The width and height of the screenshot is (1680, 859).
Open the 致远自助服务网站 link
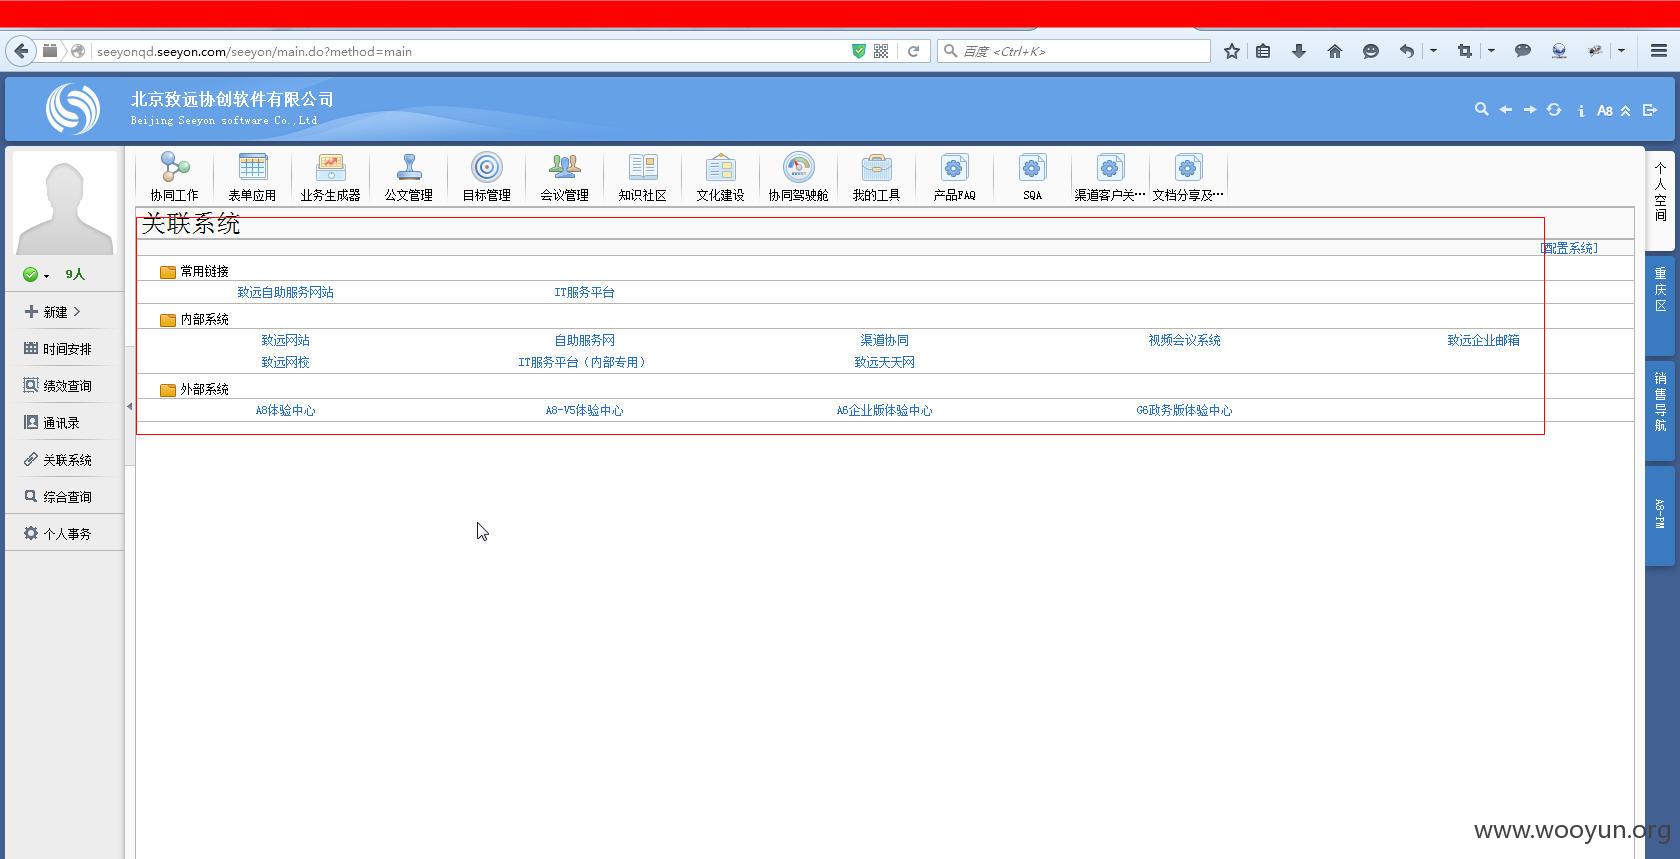285,292
